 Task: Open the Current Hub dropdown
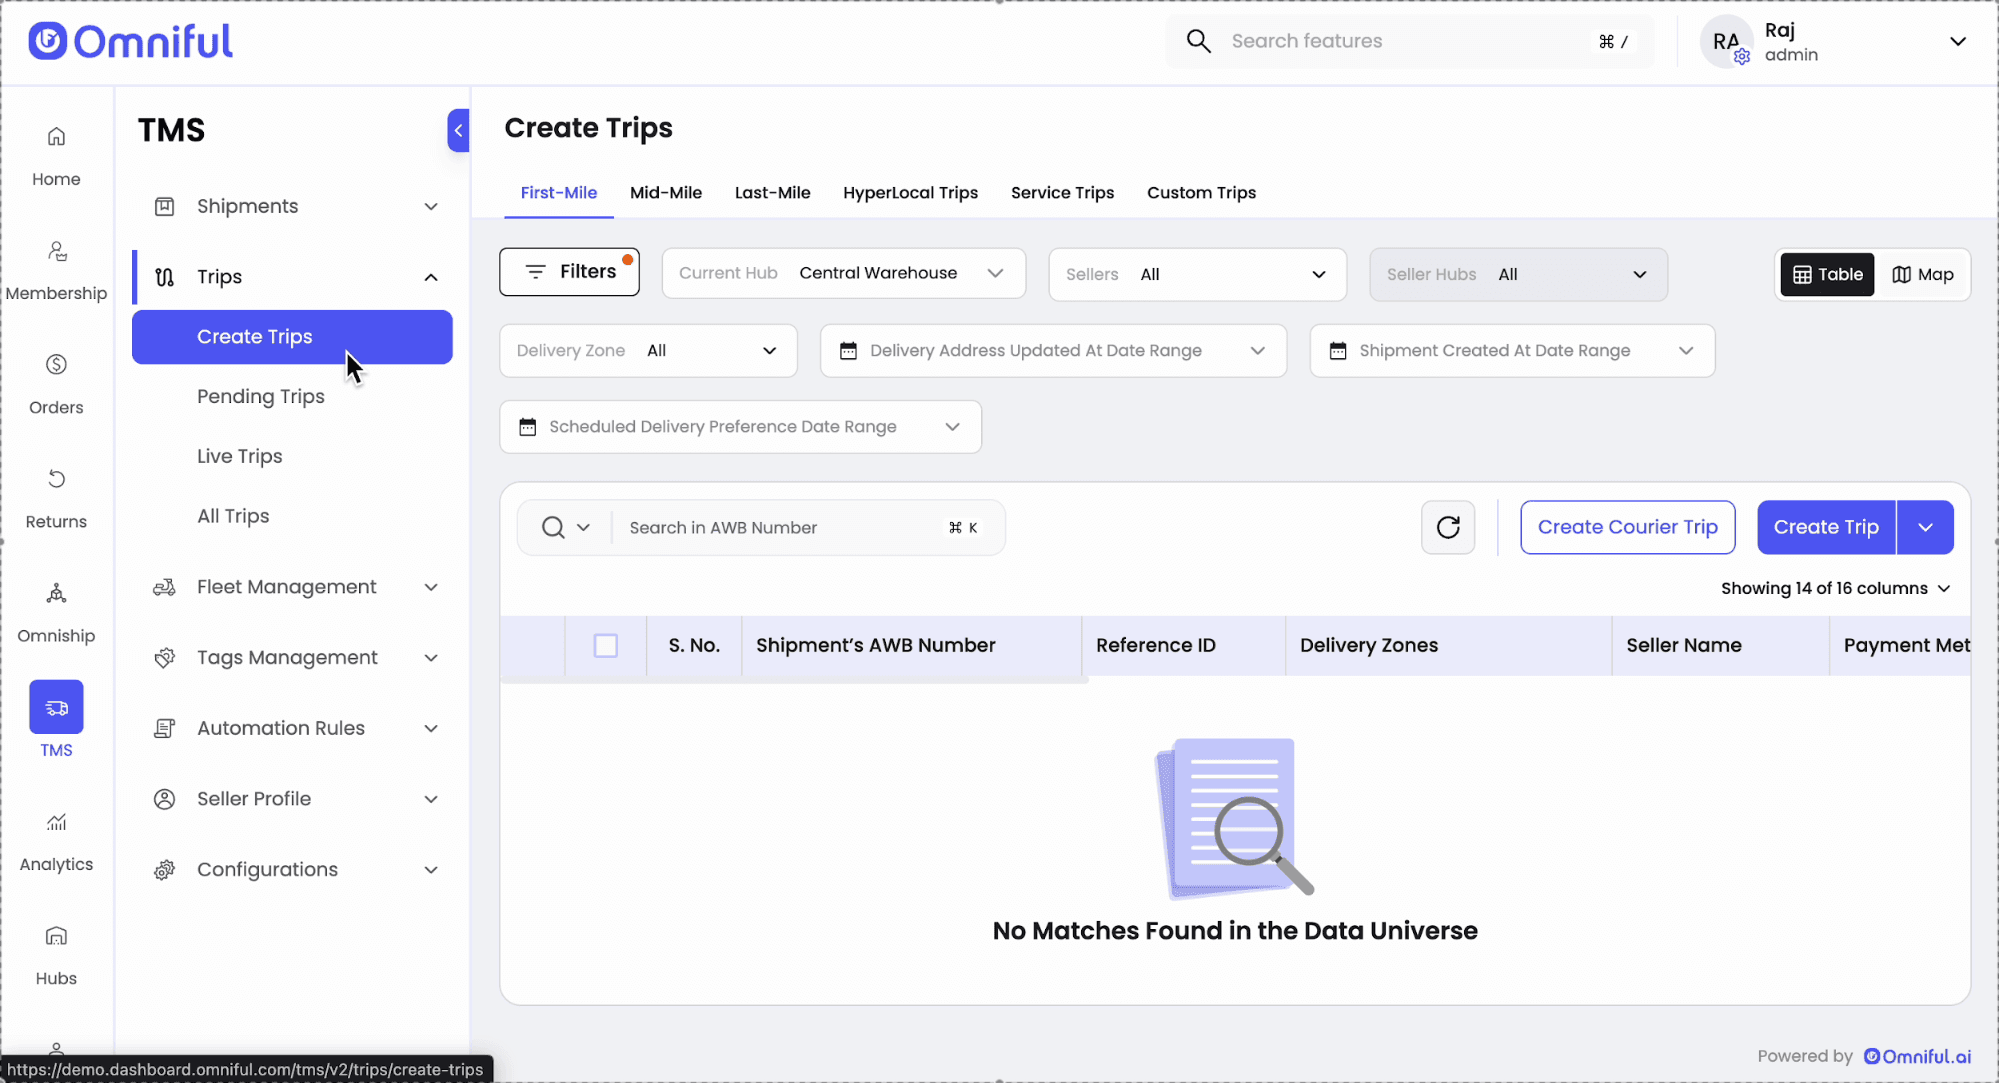843,273
